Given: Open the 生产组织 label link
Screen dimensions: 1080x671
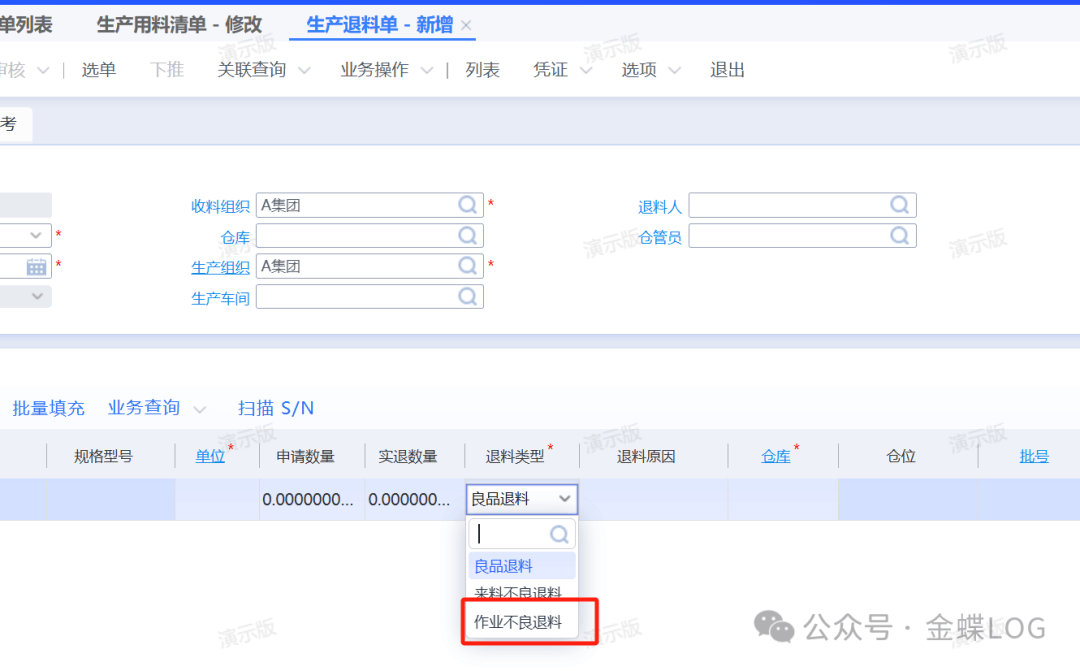Looking at the screenshot, I should click(x=220, y=268).
